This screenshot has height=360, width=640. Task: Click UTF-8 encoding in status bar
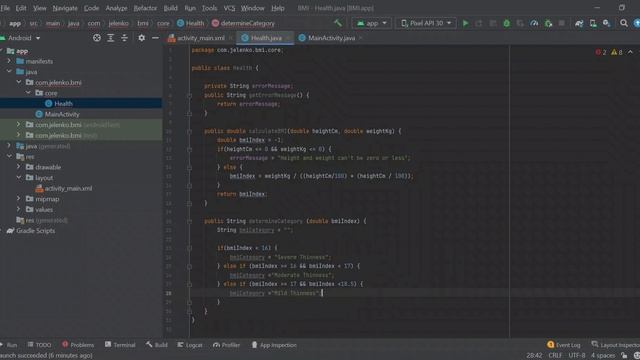pyautogui.click(x=577, y=356)
